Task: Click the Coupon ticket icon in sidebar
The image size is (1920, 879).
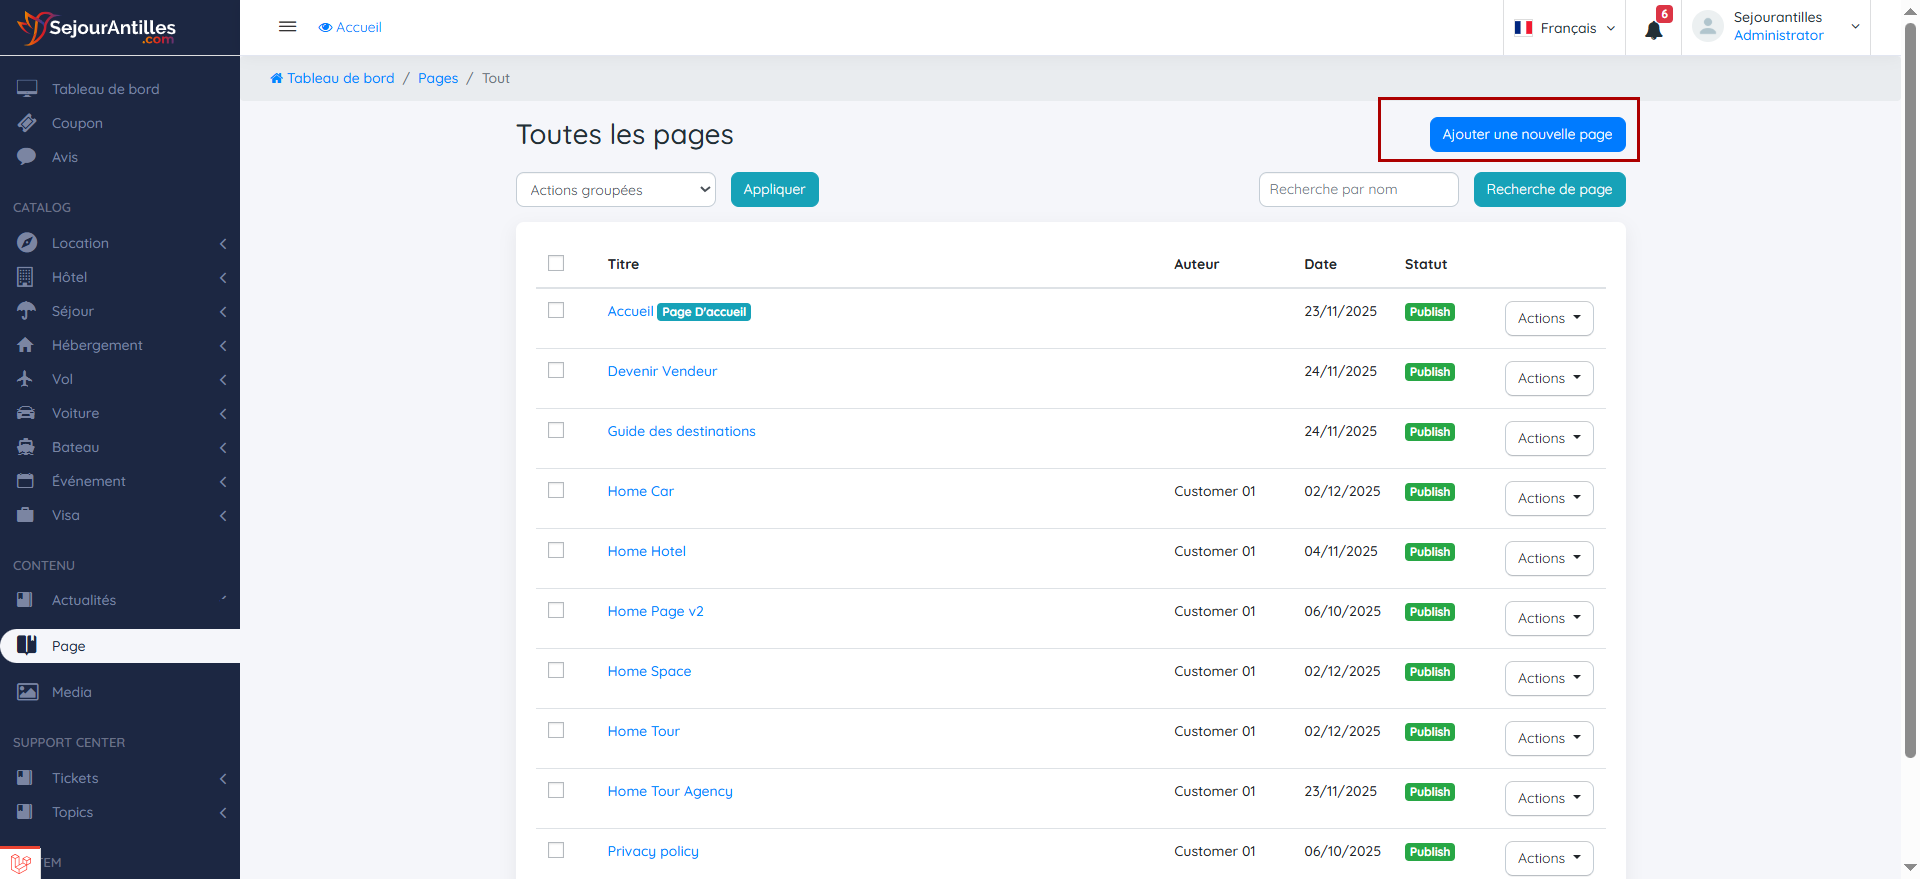Action: (x=27, y=123)
